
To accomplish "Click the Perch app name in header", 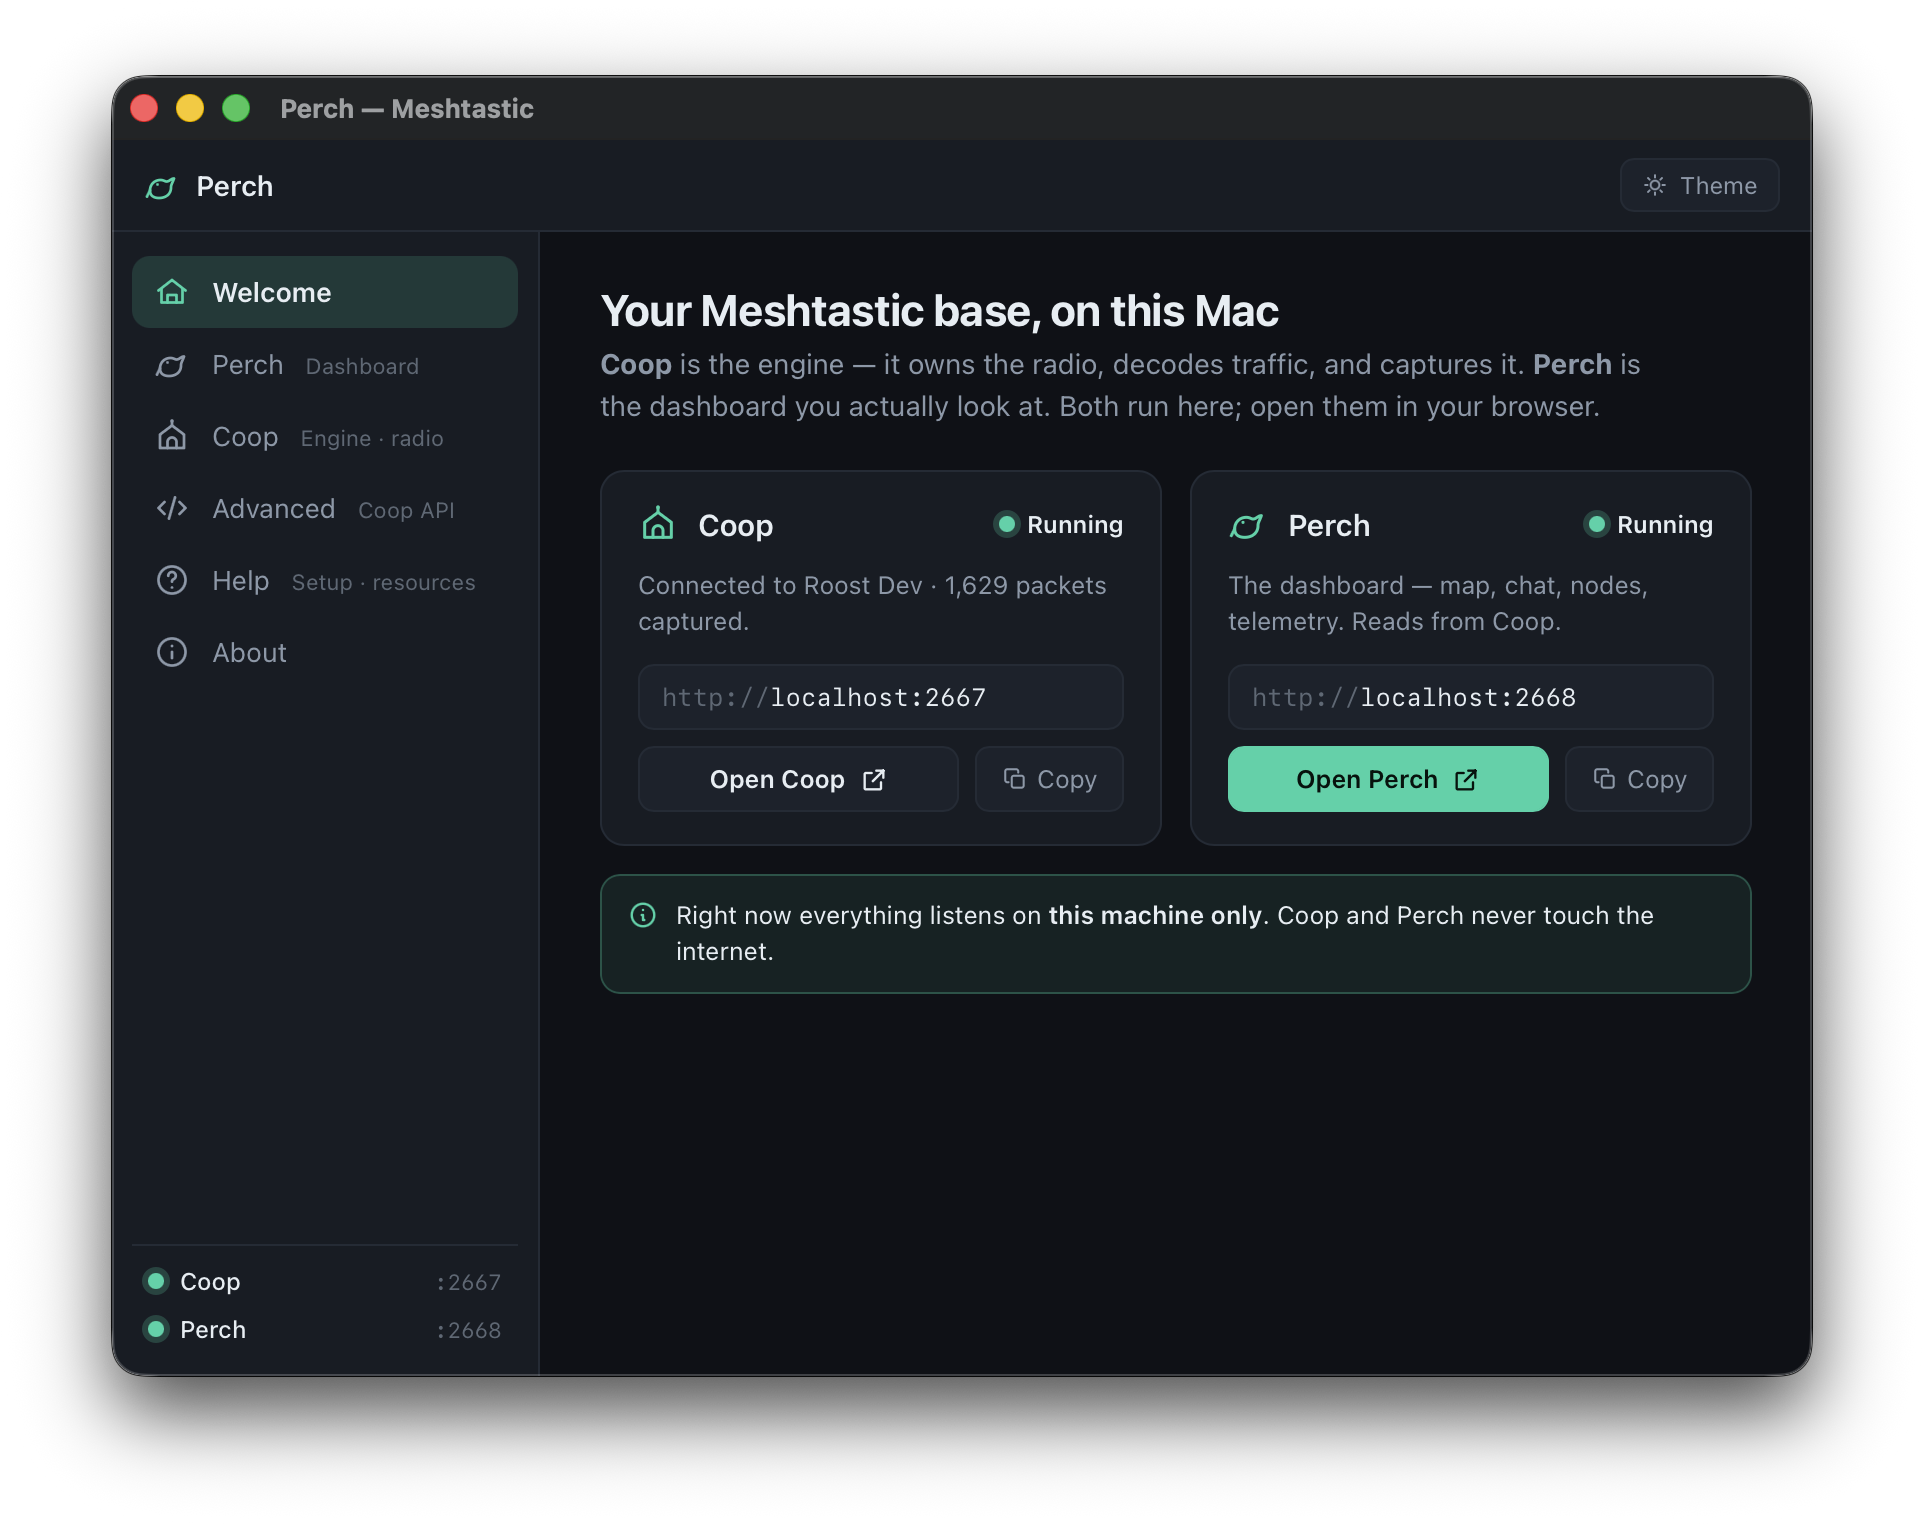I will click(x=235, y=187).
